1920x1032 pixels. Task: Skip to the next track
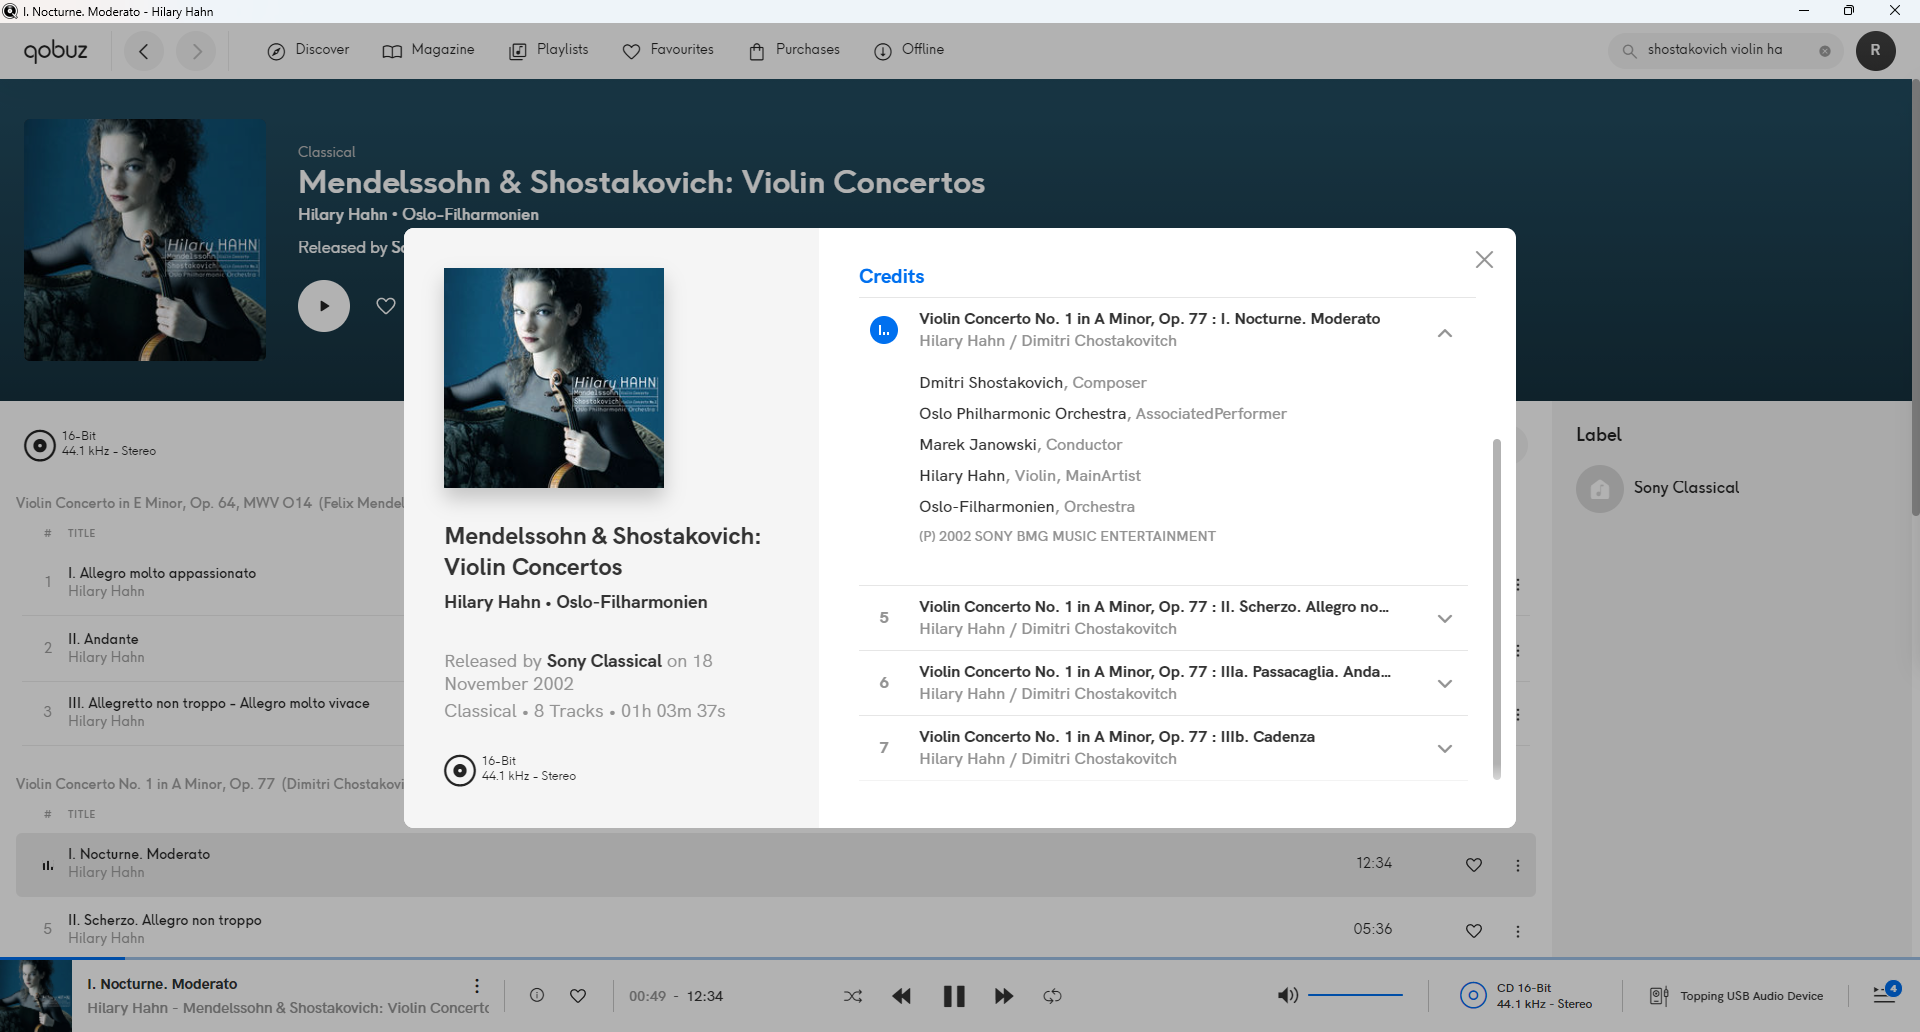[x=1004, y=996]
